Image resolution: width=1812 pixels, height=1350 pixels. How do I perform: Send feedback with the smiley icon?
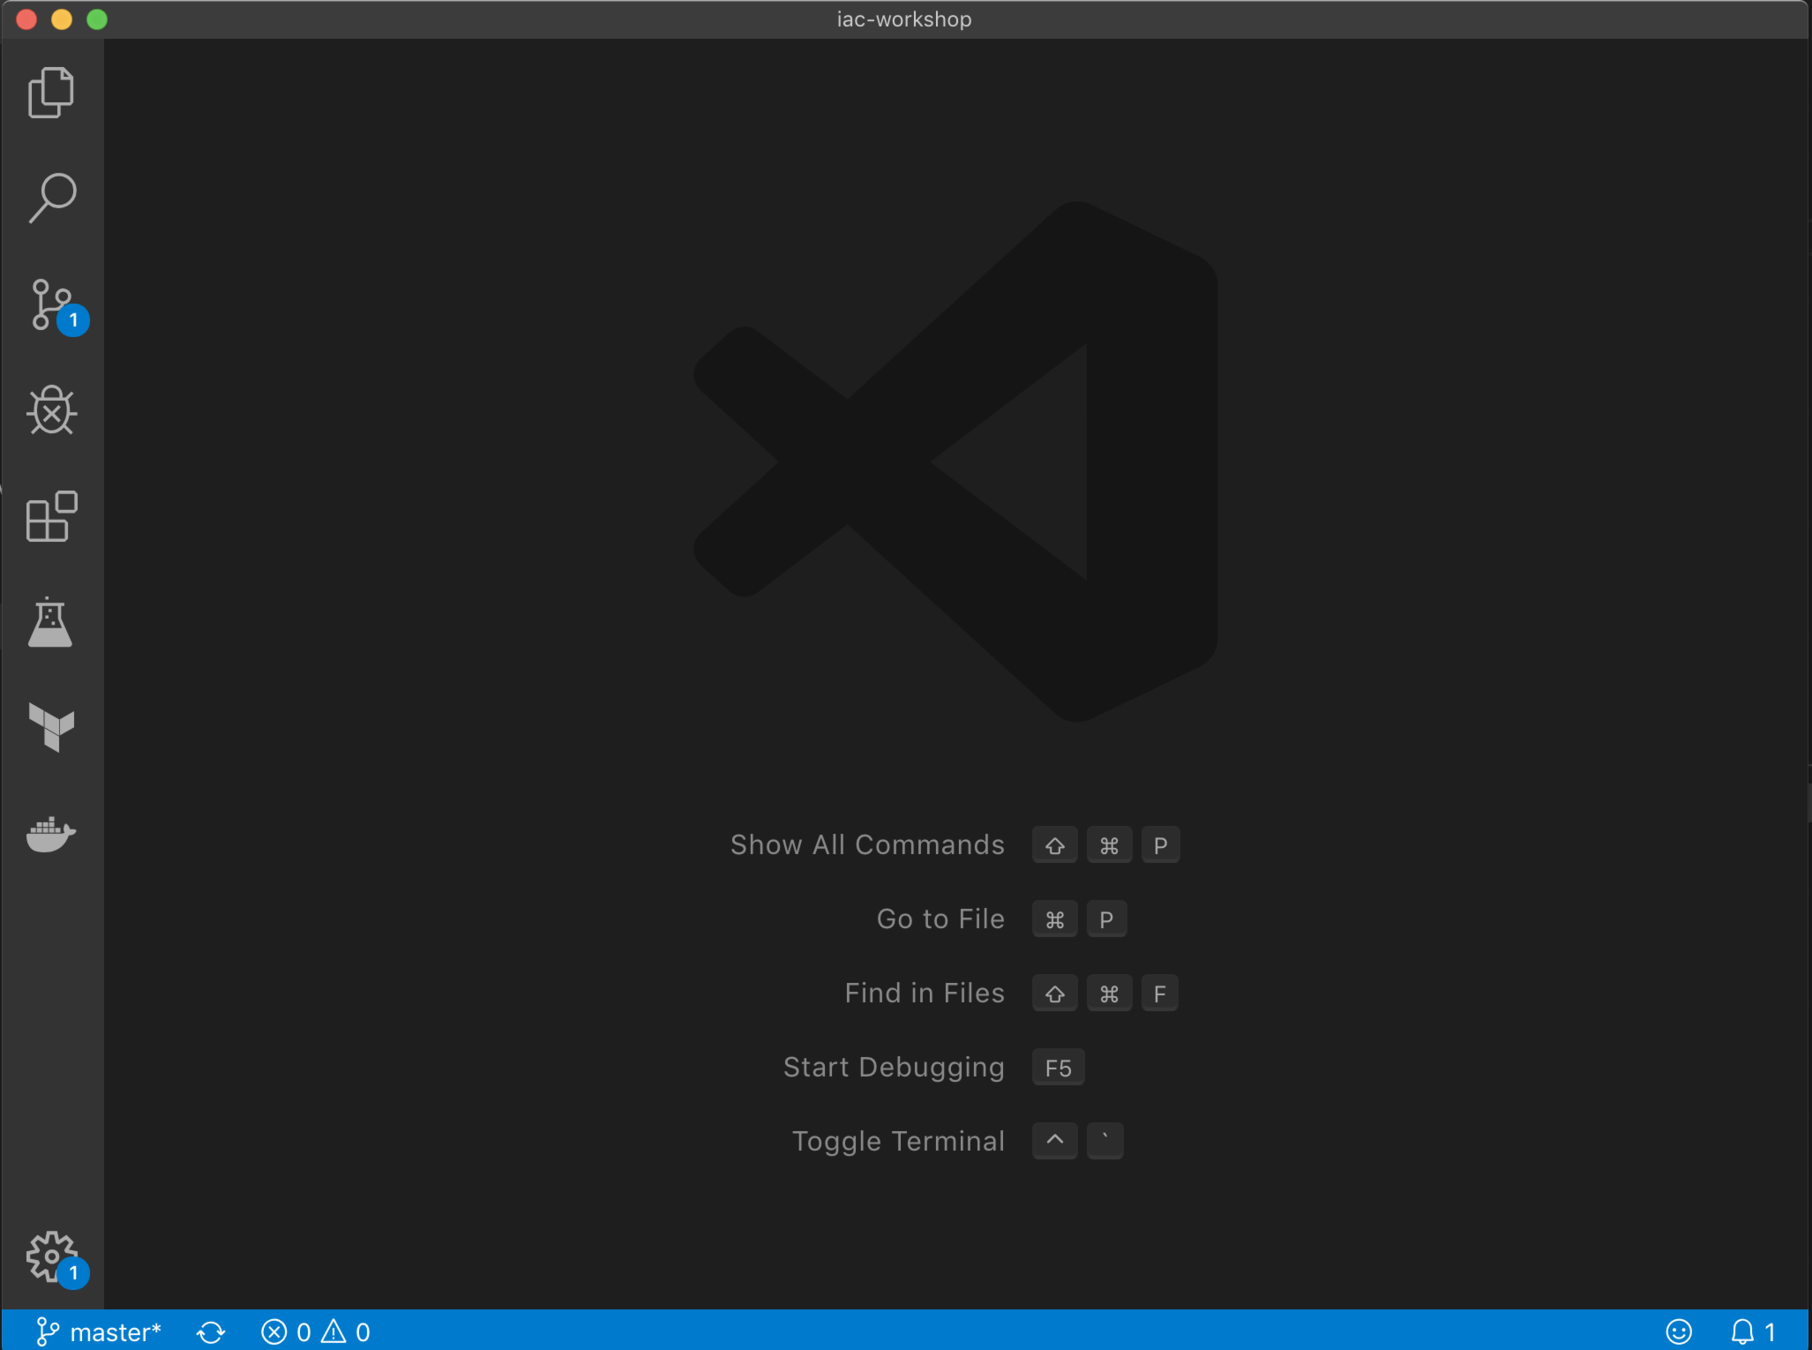point(1679,1332)
